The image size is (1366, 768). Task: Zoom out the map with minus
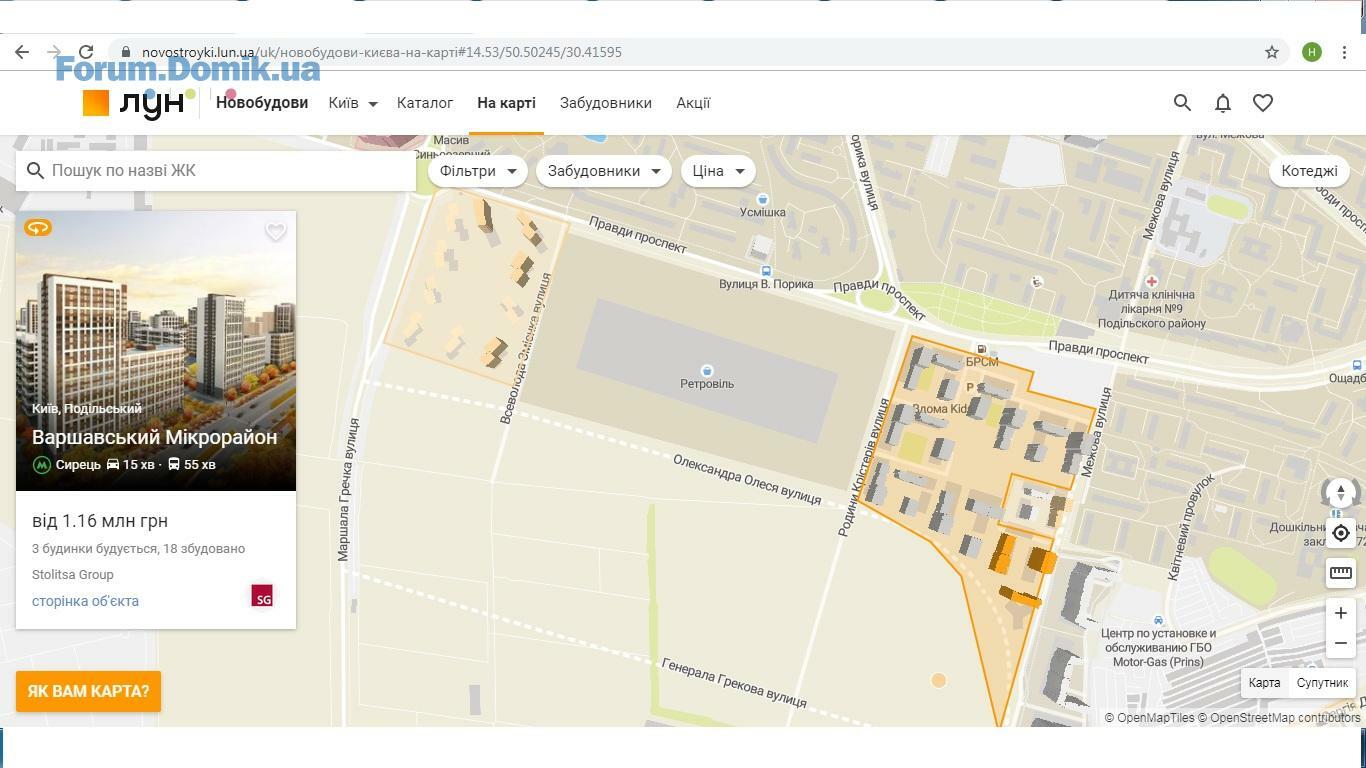click(1341, 643)
